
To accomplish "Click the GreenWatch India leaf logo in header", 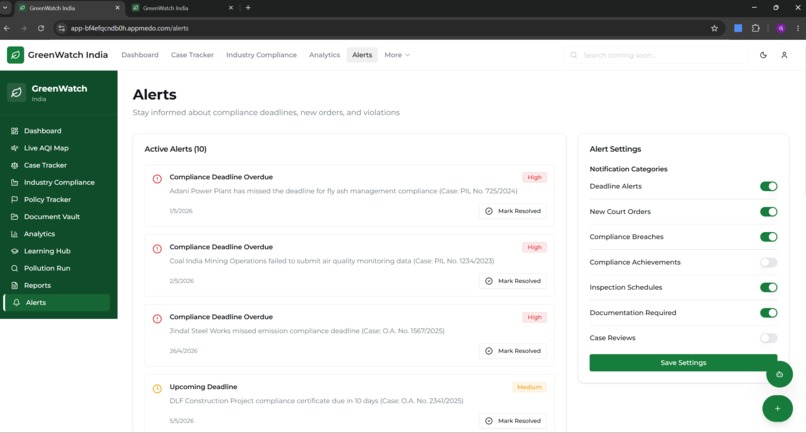I will [15, 55].
